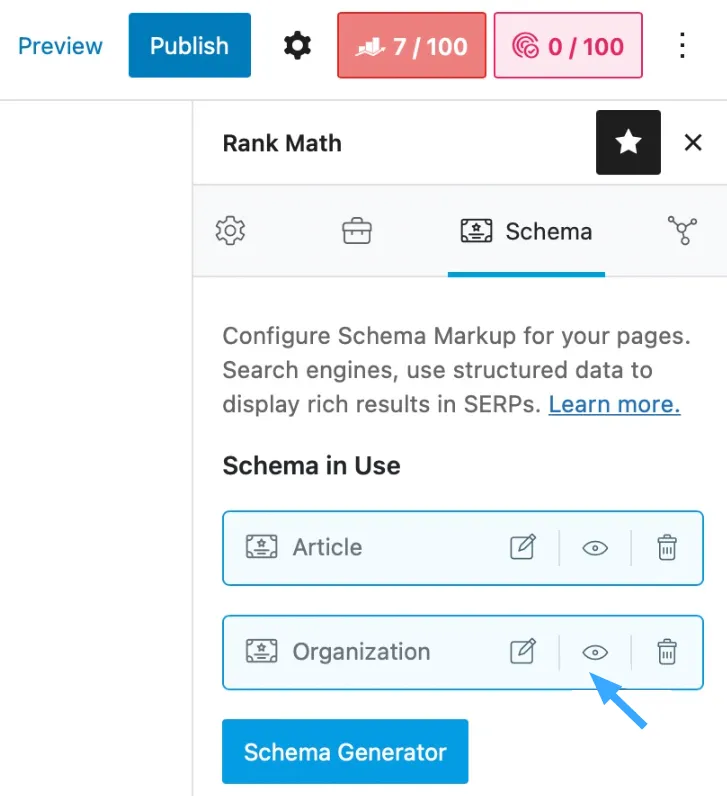
Task: Preview the Organization schema with eye icon
Action: 595,652
